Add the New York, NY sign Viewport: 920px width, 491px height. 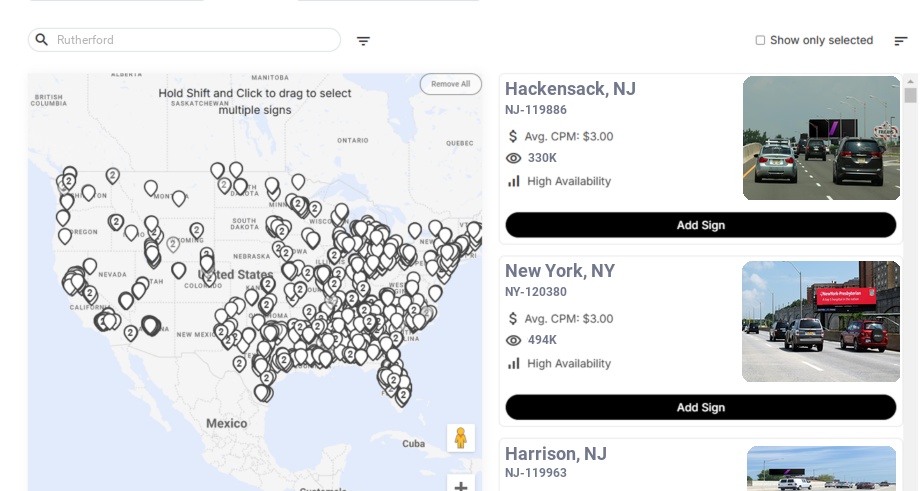[700, 407]
